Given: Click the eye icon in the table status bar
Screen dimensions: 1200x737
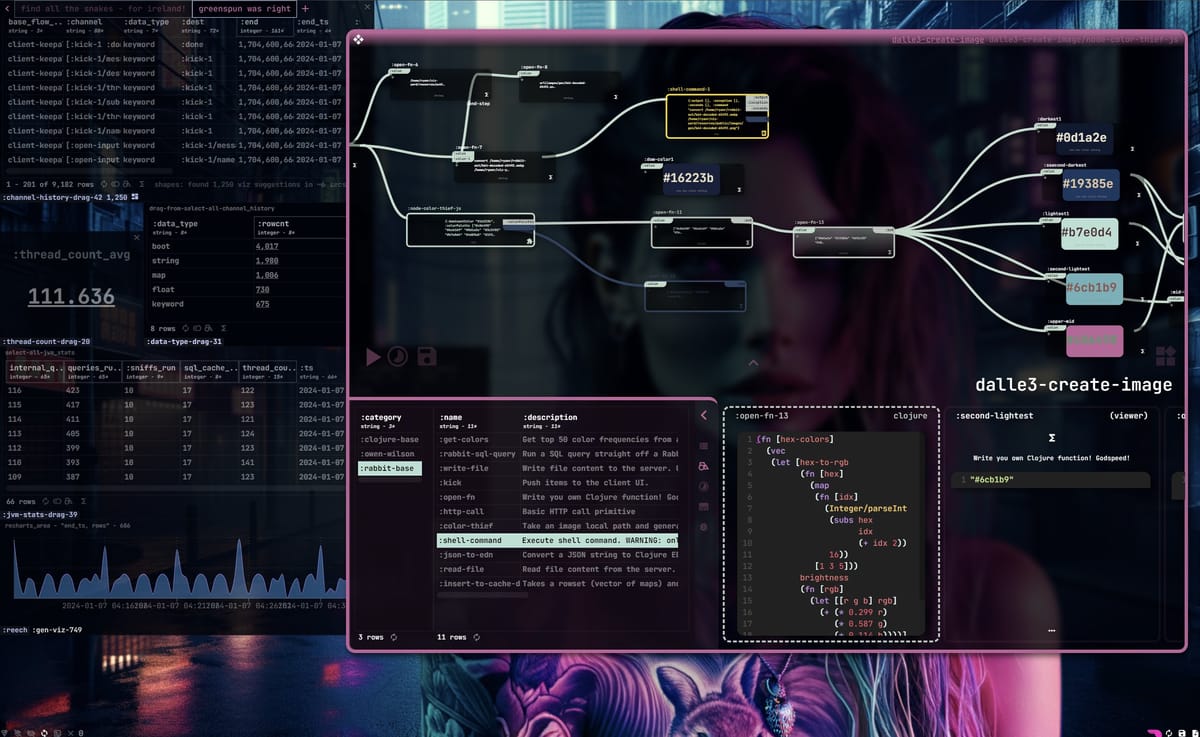Looking at the screenshot, I should 113,184.
